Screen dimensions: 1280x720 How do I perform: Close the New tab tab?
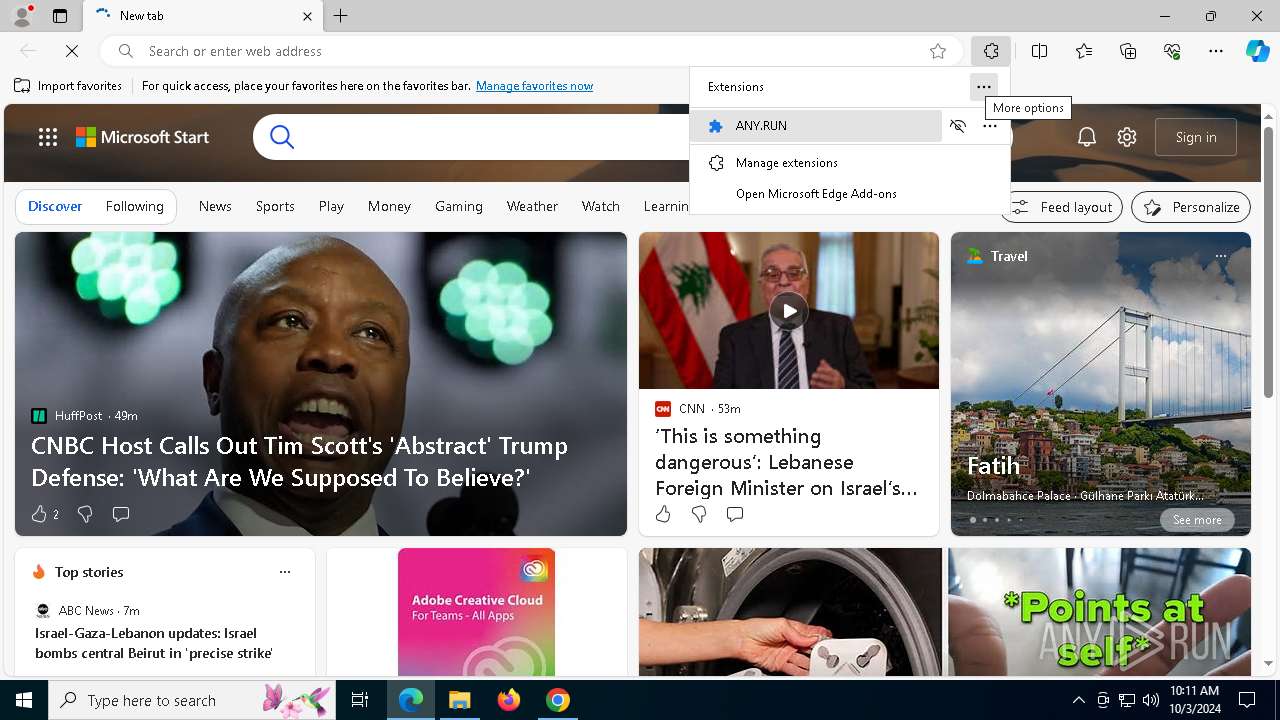click(307, 16)
